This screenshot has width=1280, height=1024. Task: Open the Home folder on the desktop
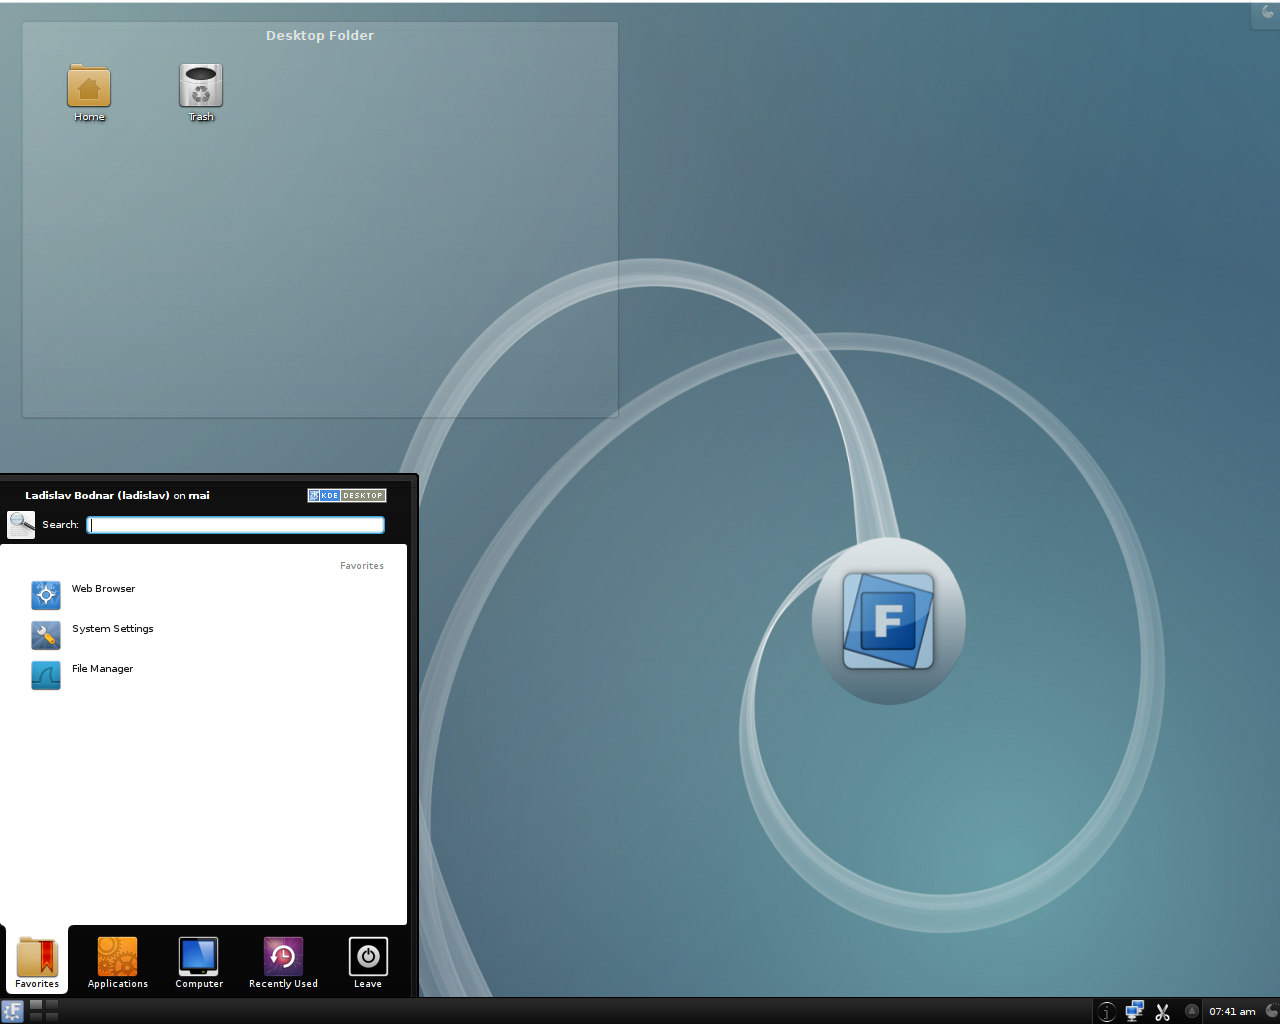[x=89, y=88]
